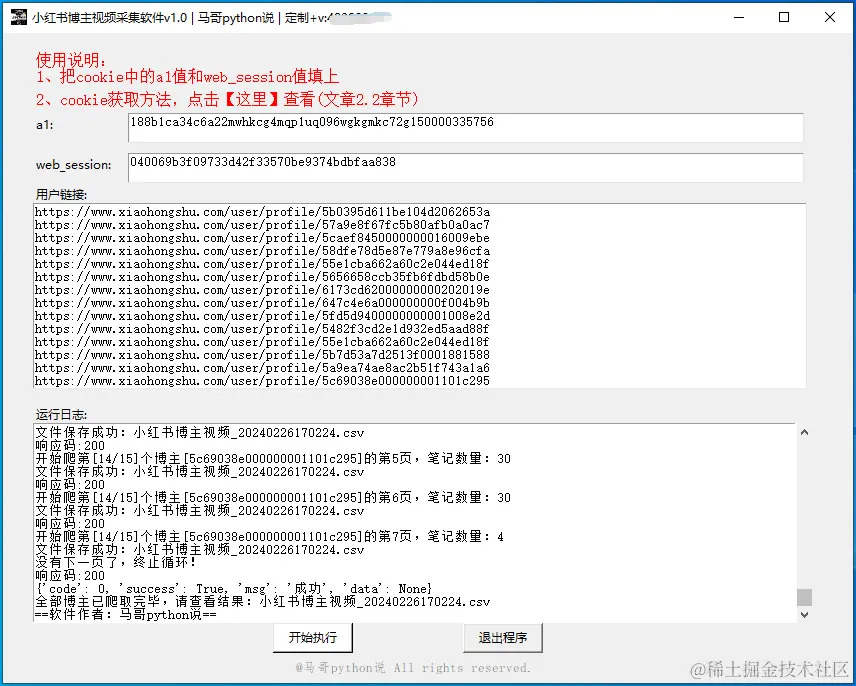Click the a1 cookie input field
The height and width of the screenshot is (686, 856).
point(465,128)
